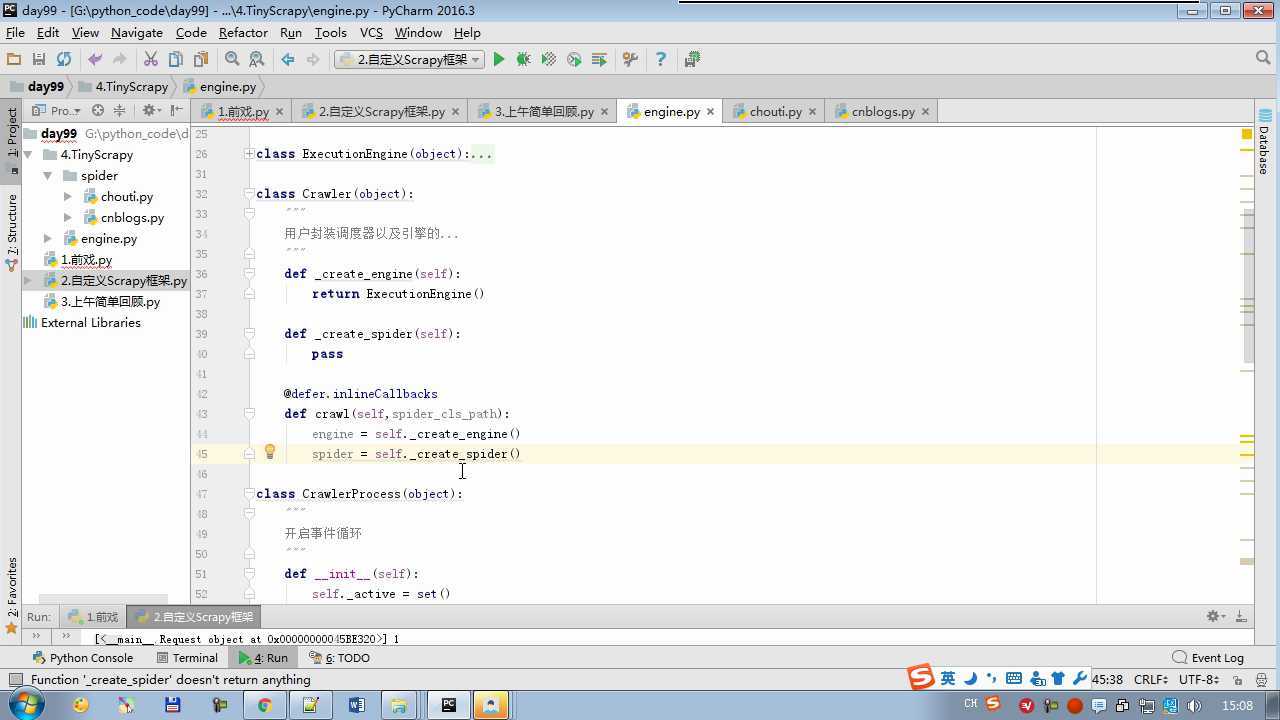Open Help with the question mark icon
1280x720 pixels.
pos(660,60)
